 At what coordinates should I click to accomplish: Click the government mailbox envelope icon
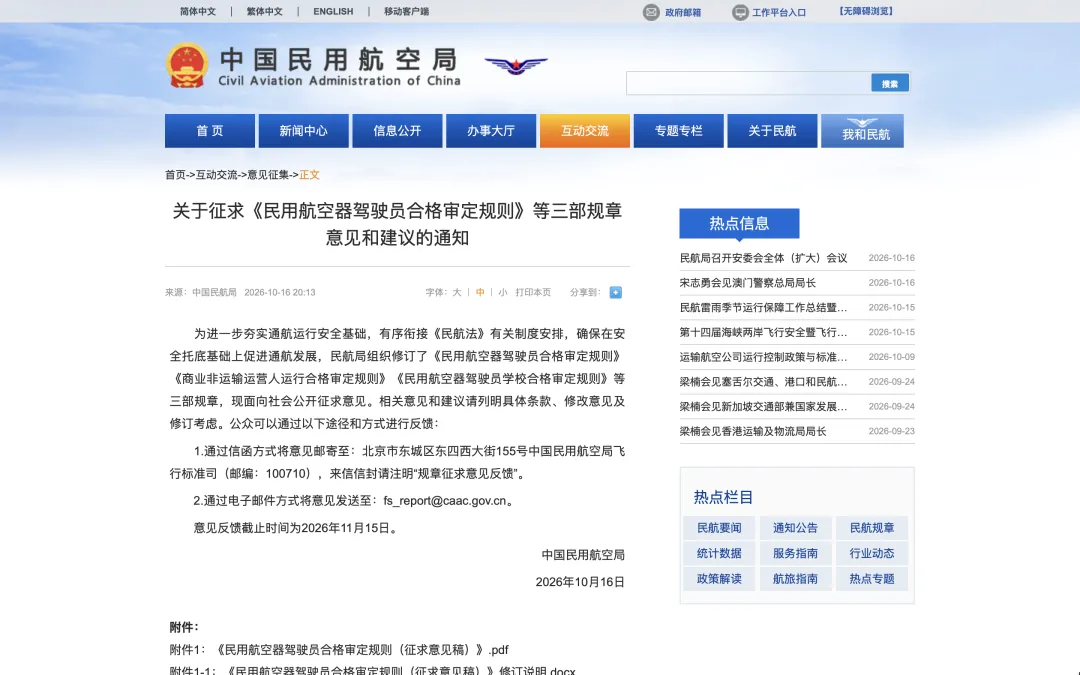(x=651, y=12)
